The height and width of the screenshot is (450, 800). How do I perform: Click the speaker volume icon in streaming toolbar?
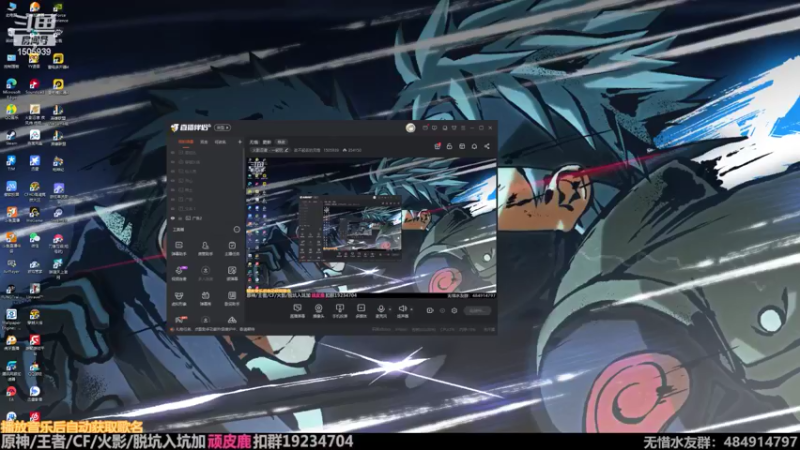[x=402, y=308]
